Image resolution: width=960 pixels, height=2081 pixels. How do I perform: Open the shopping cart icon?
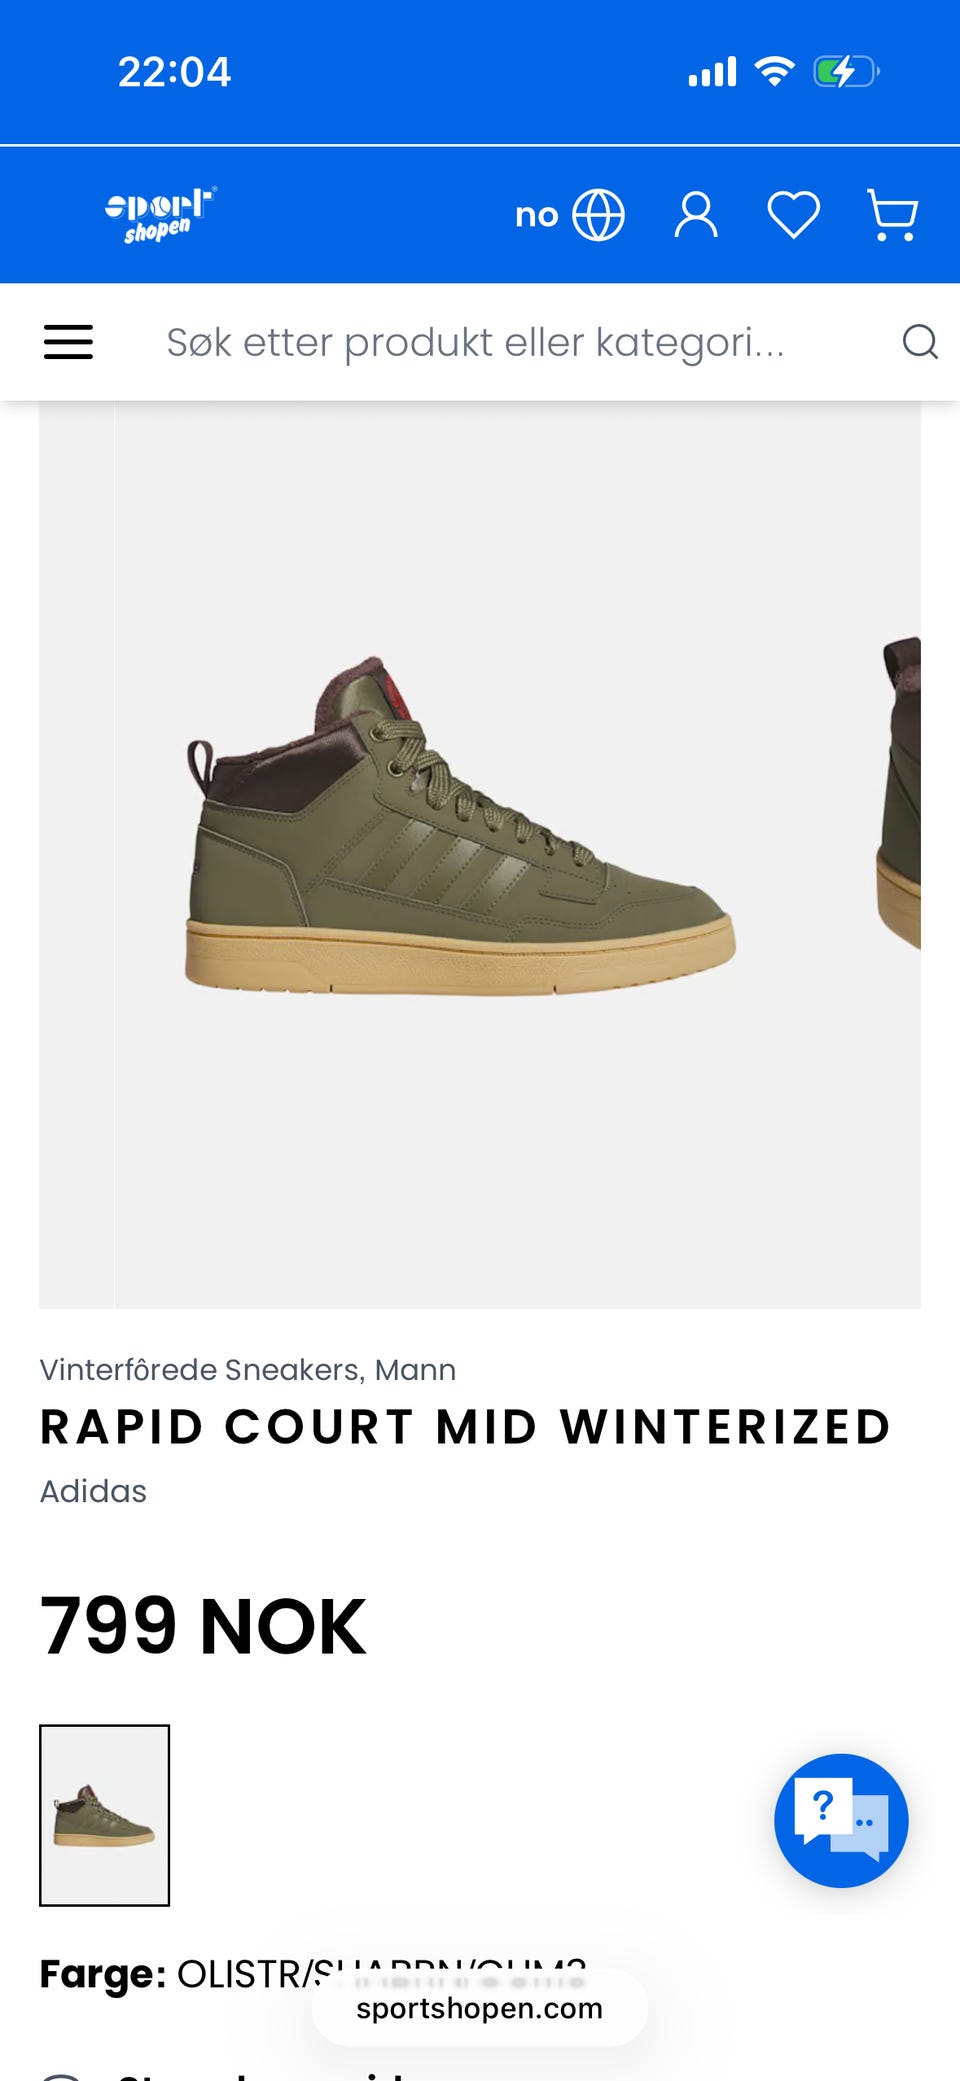pos(892,215)
